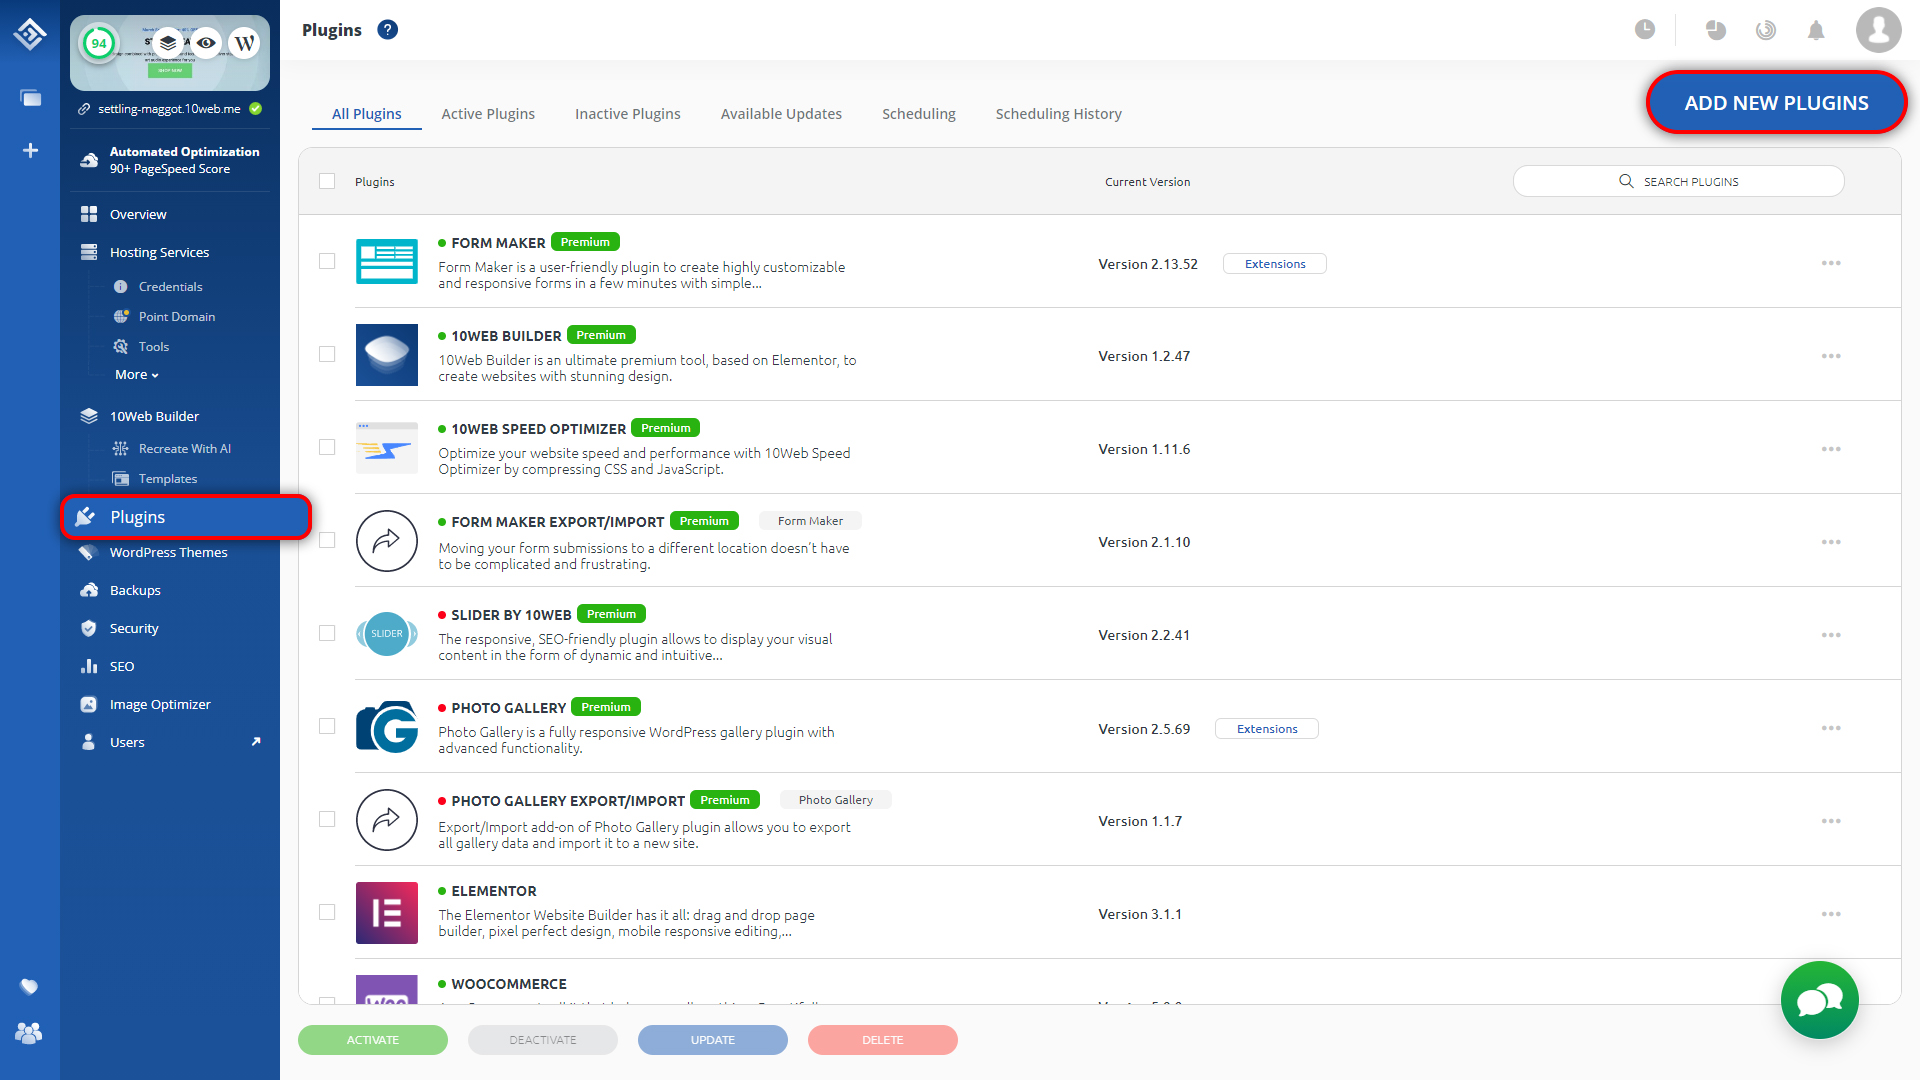Check the Form Maker Export/Import checkbox
Image resolution: width=1920 pixels, height=1080 pixels.
click(327, 540)
